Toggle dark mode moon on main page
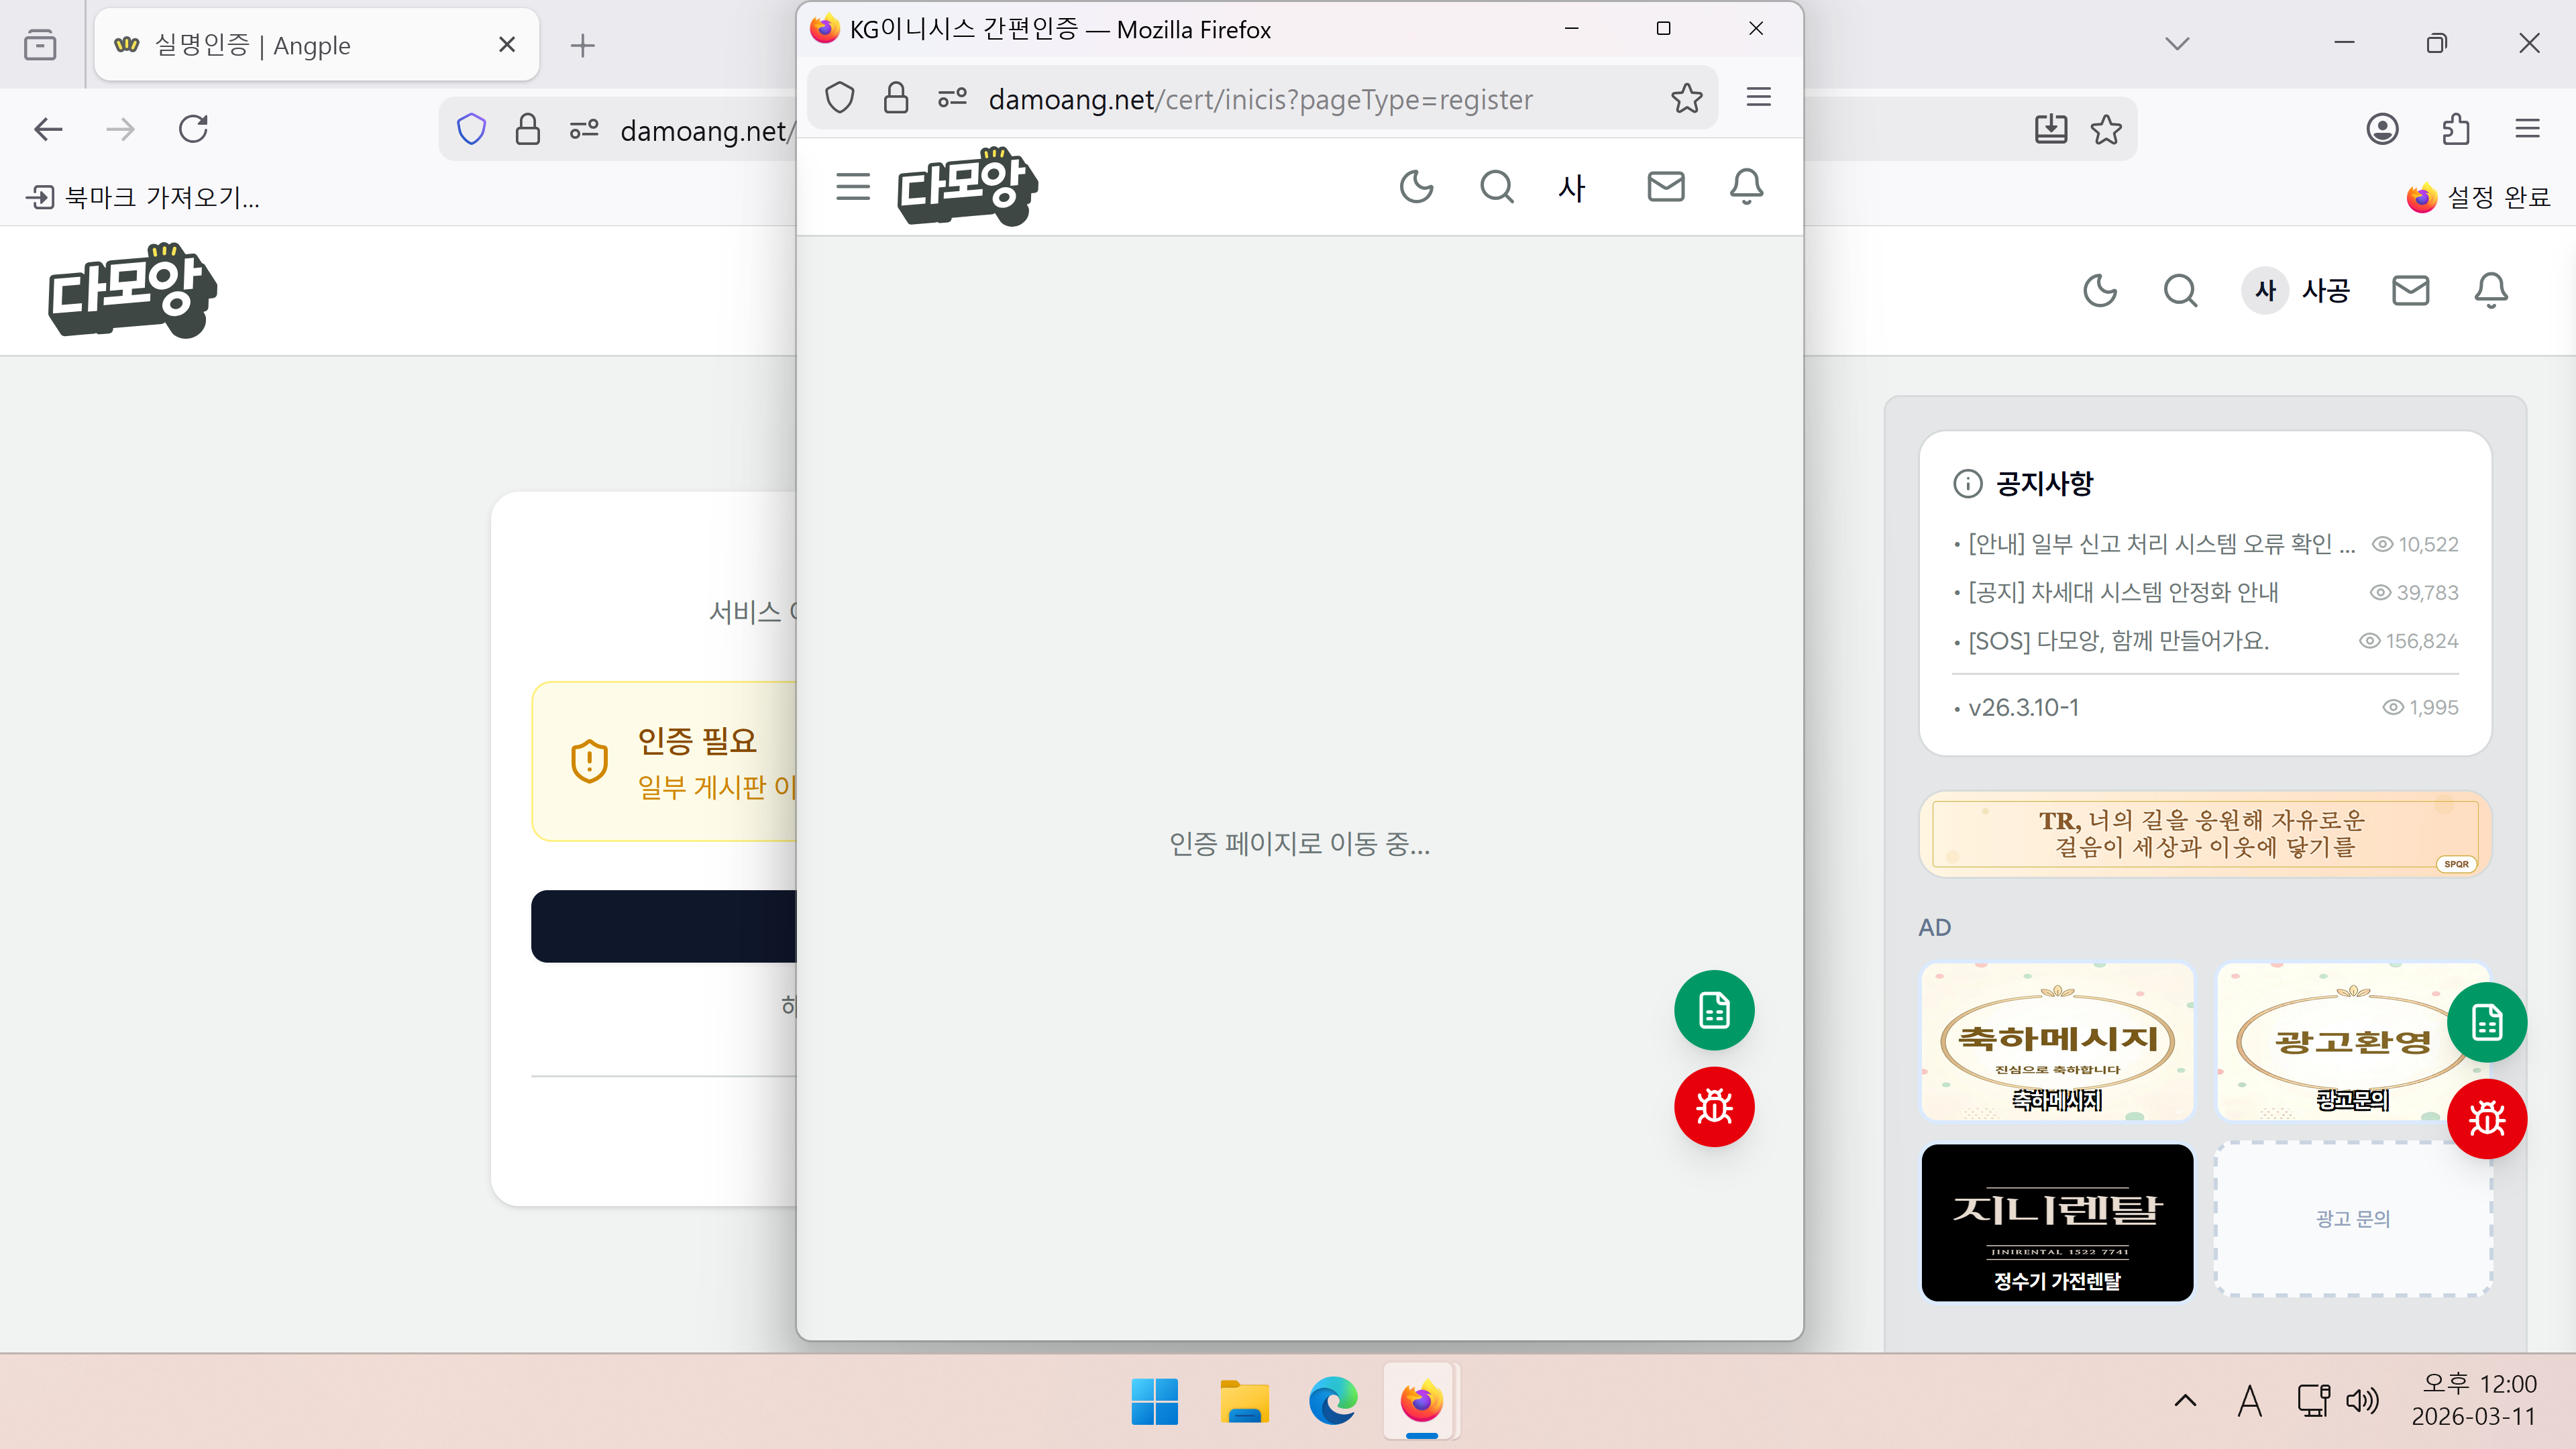The image size is (2576, 1449). point(2100,290)
